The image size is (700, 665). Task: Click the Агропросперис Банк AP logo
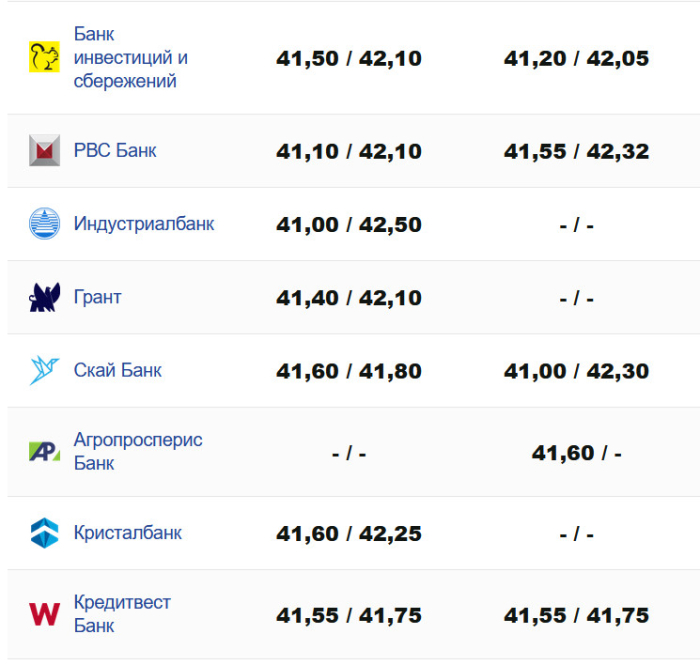[45, 452]
